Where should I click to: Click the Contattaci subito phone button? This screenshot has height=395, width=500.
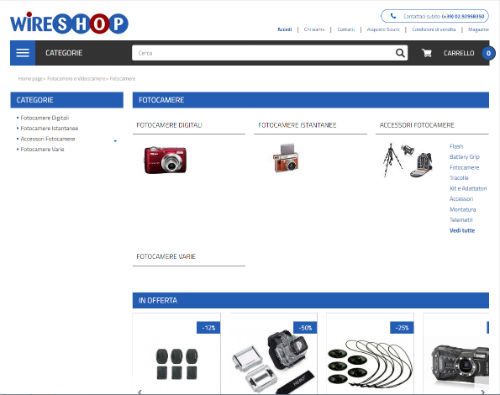pos(435,16)
